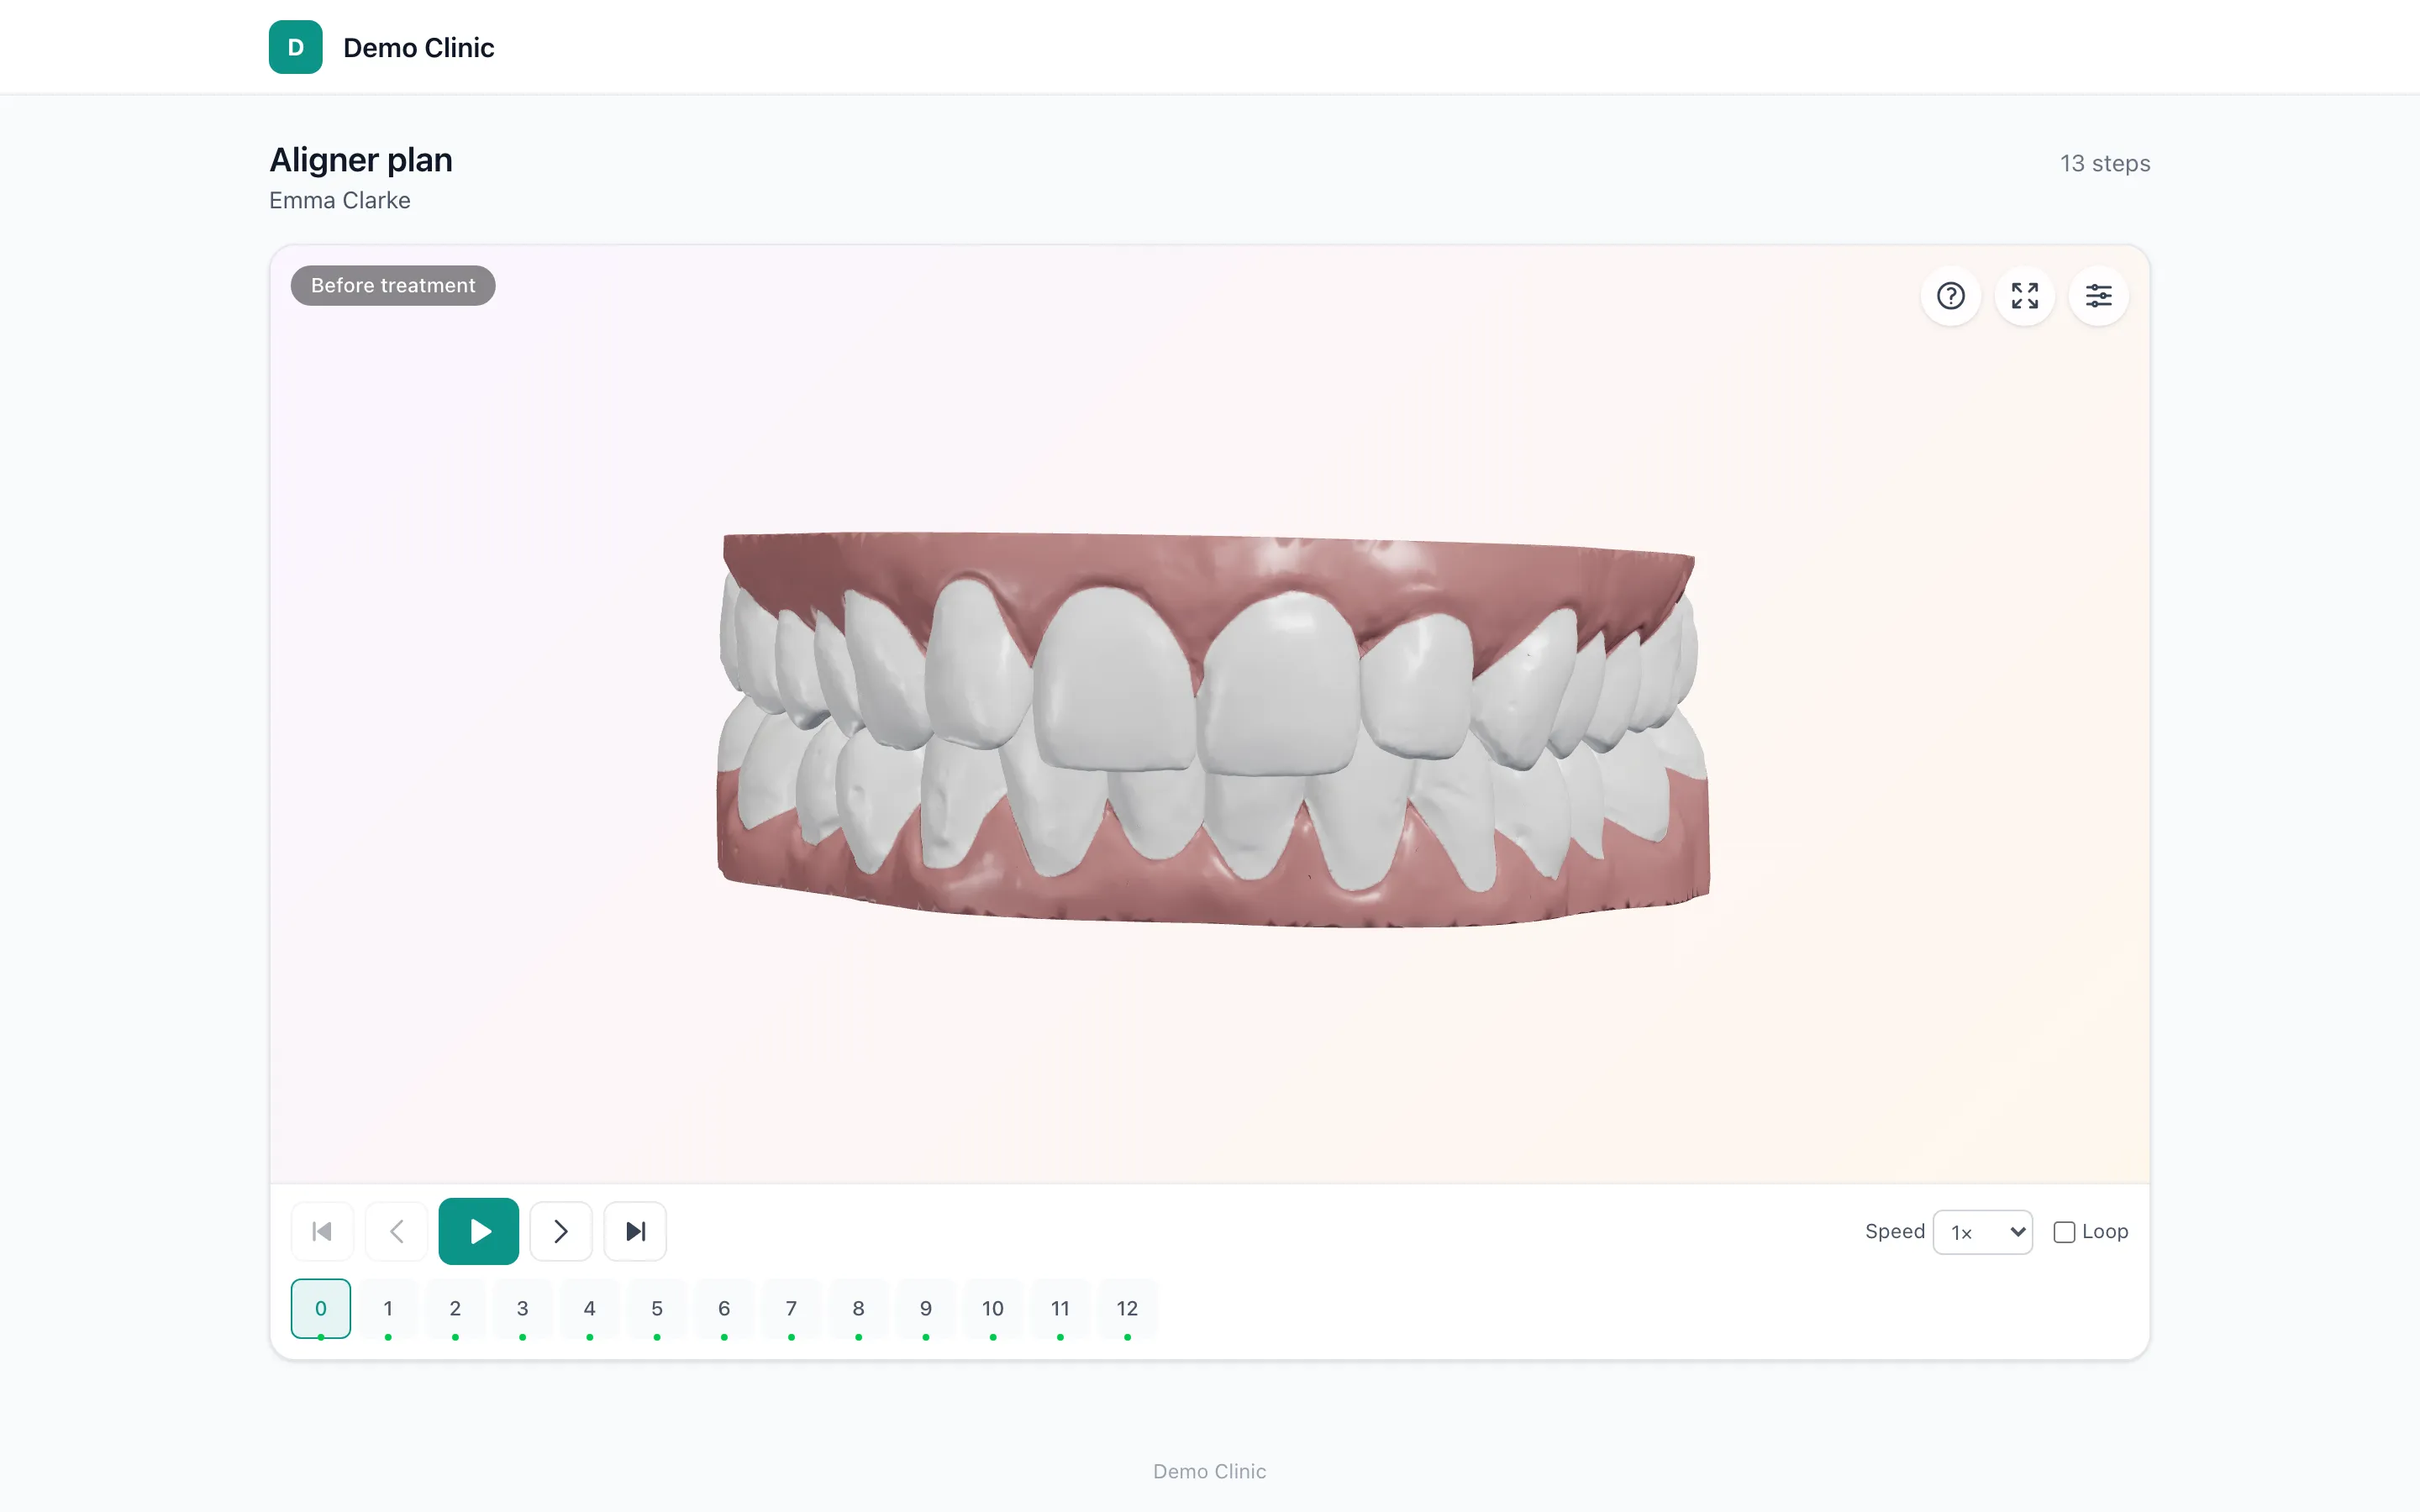Open the Speed 1x dropdown

[x=1982, y=1232]
